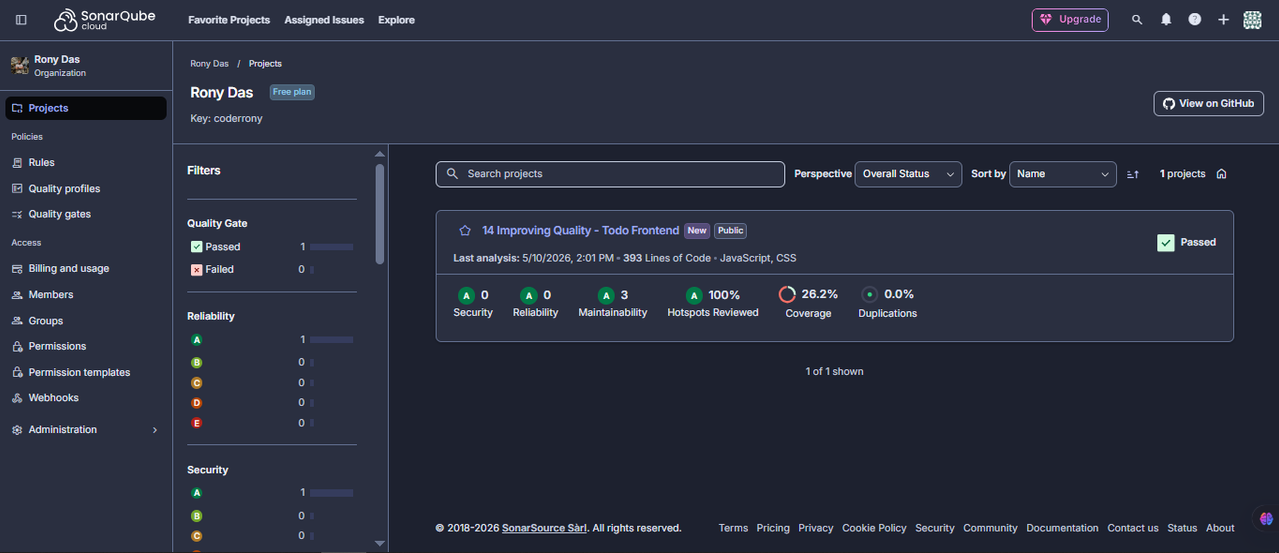Open the Documentation footer link

click(x=1062, y=528)
